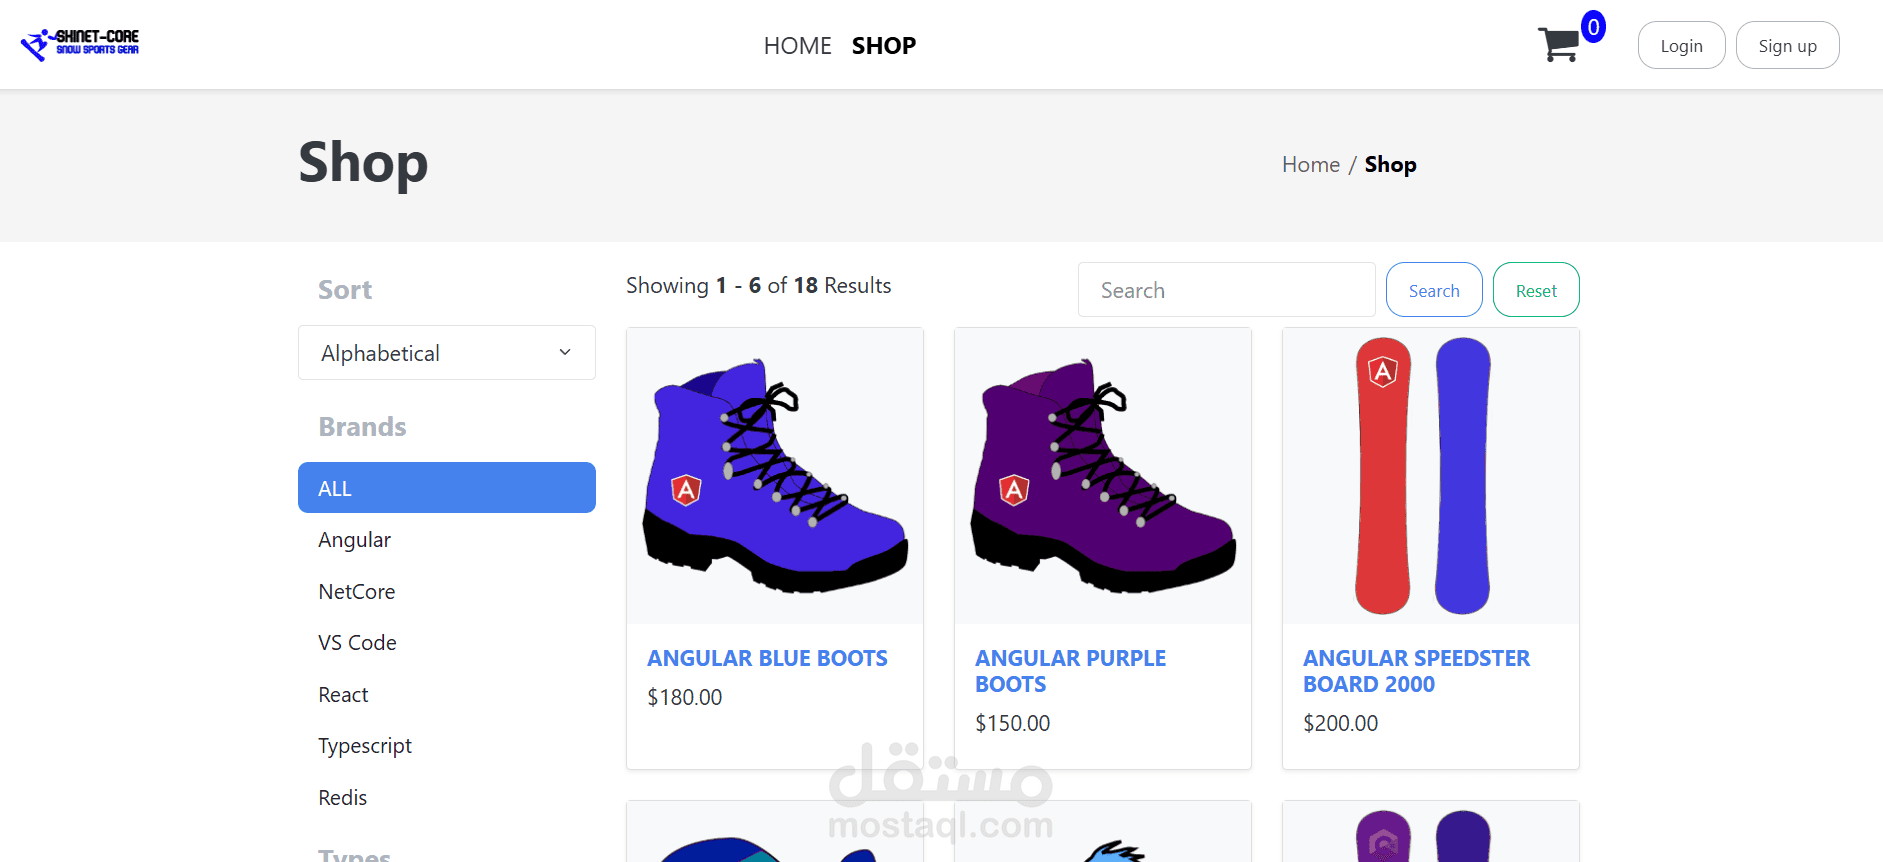Focus the Search text field
This screenshot has width=1883, height=862.
[x=1226, y=291]
